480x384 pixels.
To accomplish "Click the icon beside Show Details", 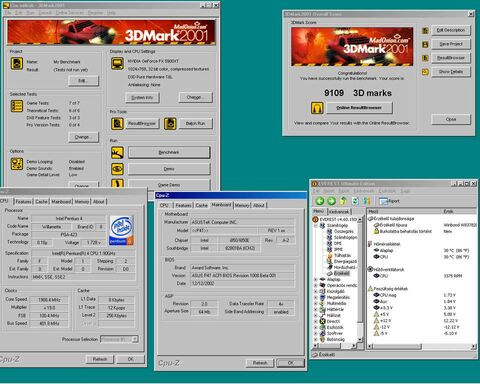I will pyautogui.click(x=425, y=72).
